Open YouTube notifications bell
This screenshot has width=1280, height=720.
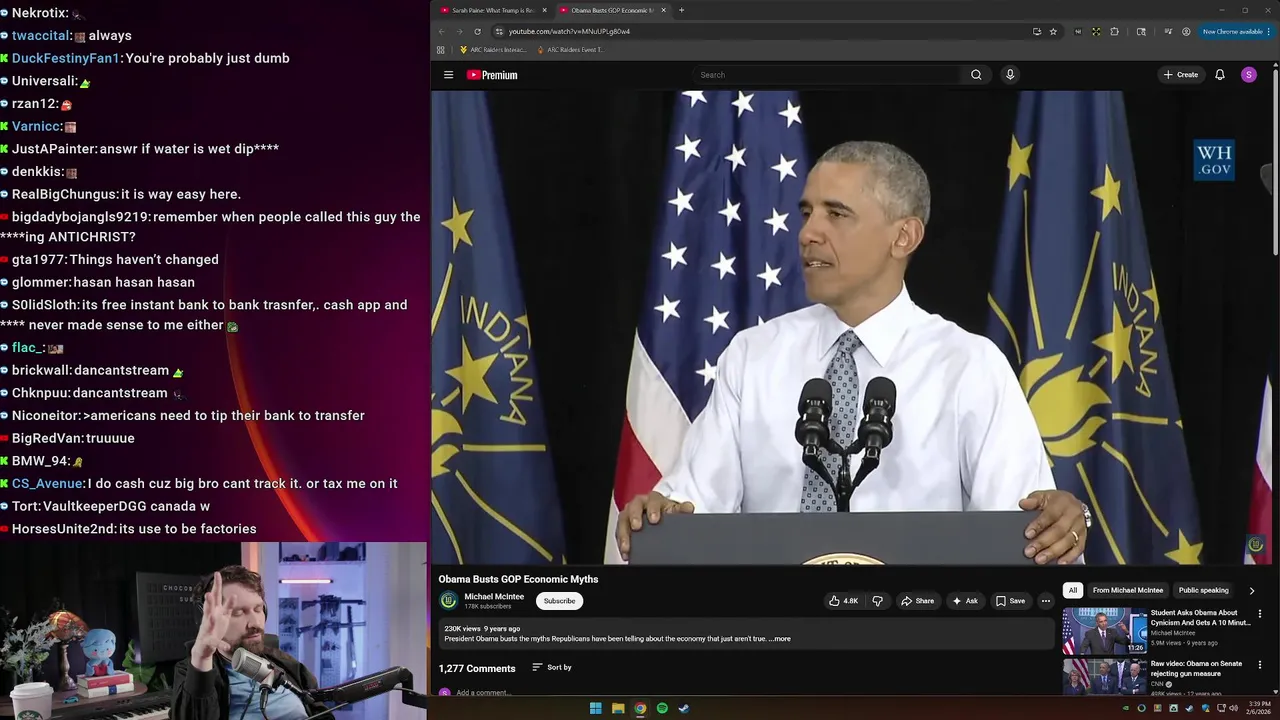[1220, 75]
